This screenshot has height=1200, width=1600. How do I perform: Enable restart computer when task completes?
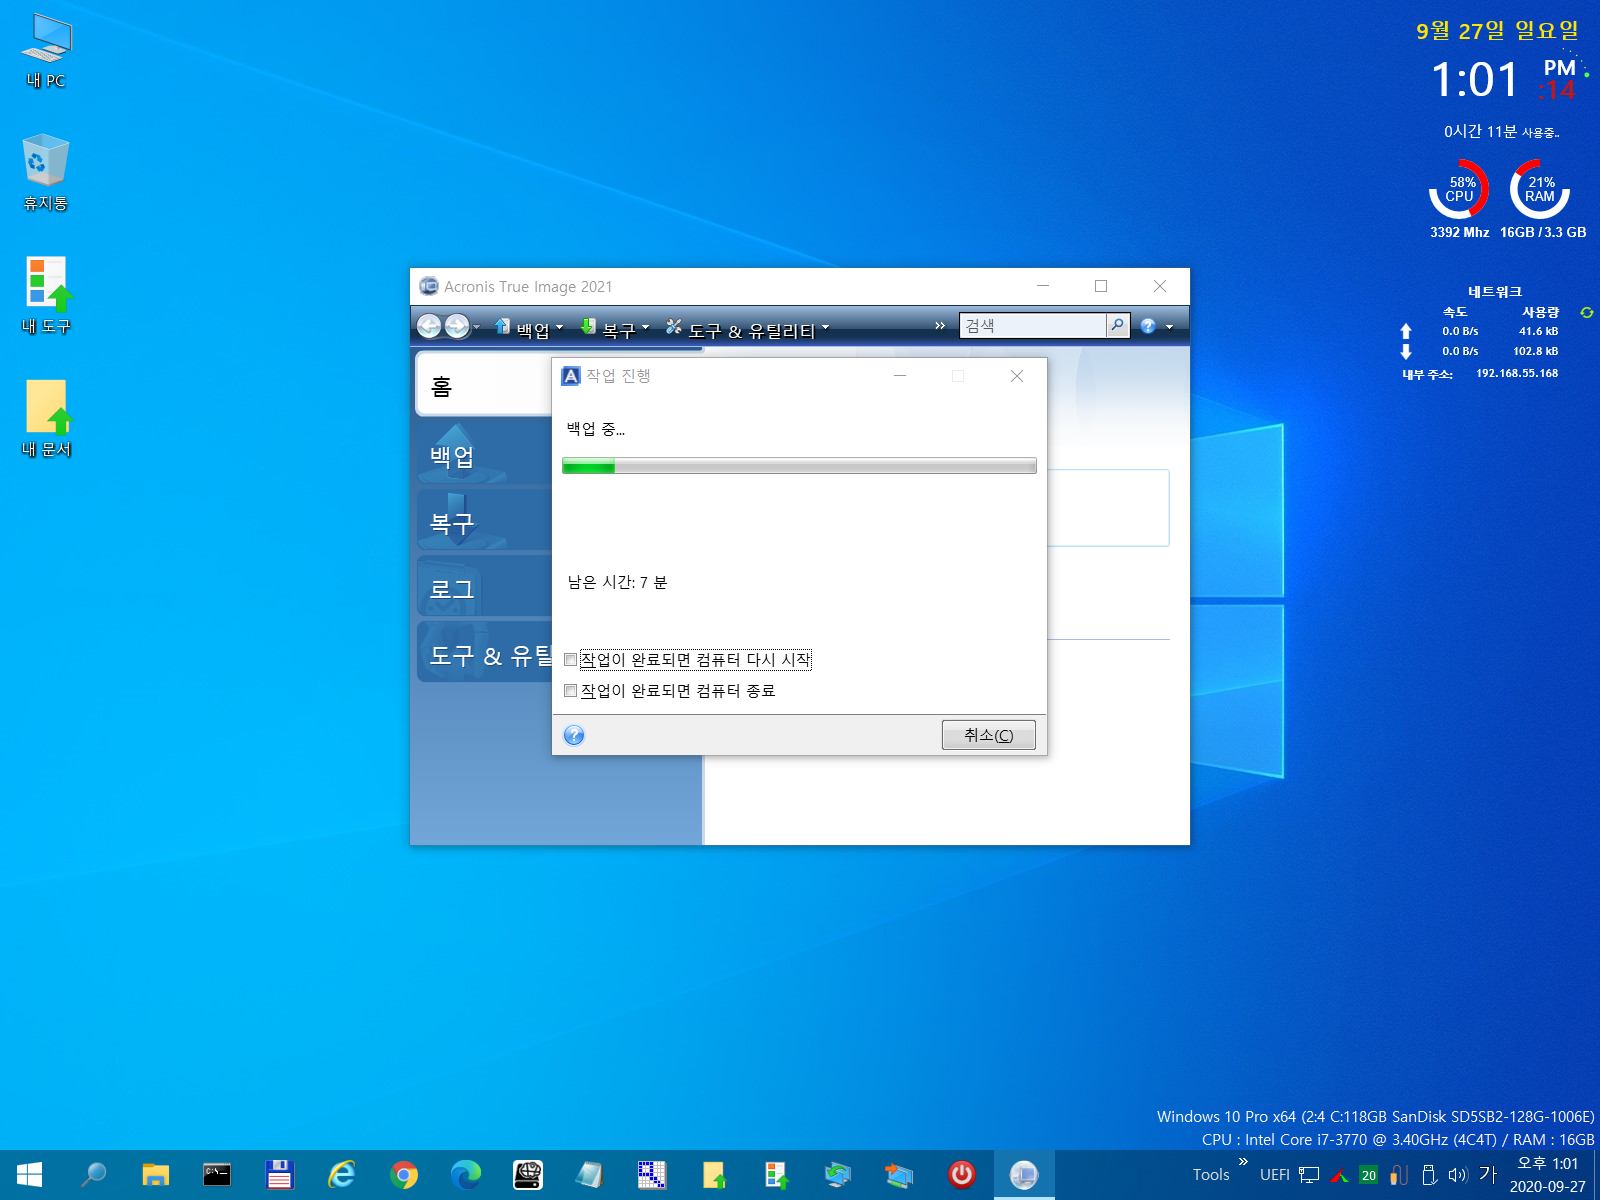pos(571,660)
